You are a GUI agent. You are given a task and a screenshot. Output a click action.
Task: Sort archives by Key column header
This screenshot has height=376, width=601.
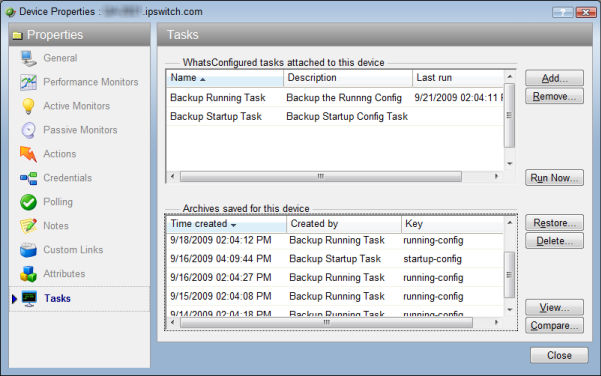point(452,224)
